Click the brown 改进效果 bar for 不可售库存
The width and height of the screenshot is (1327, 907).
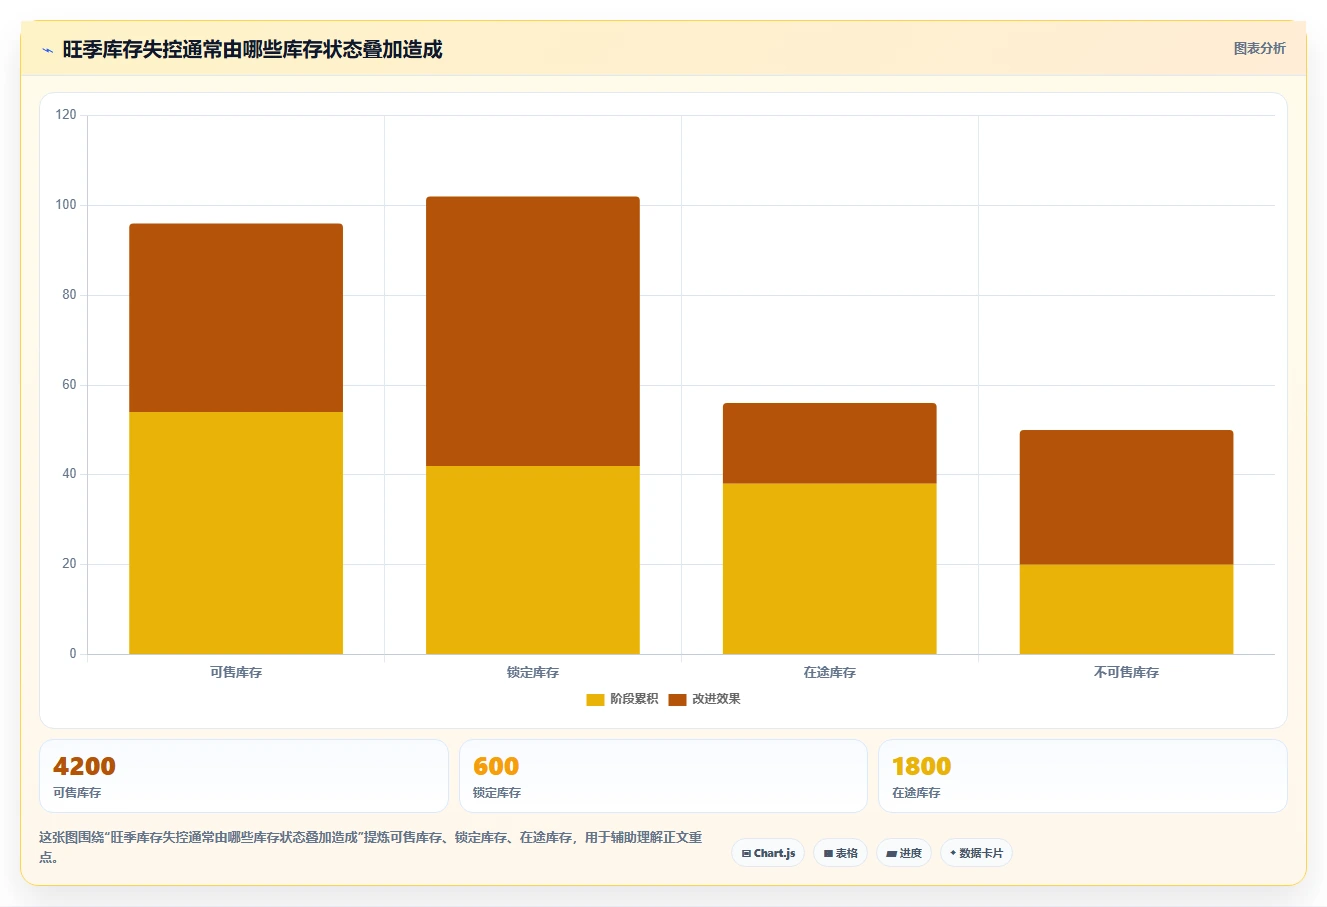pyautogui.click(x=1127, y=497)
